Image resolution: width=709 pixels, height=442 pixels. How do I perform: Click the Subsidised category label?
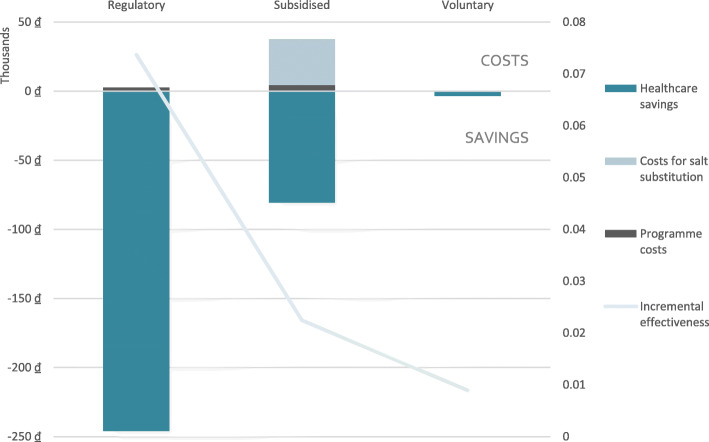(x=302, y=6)
